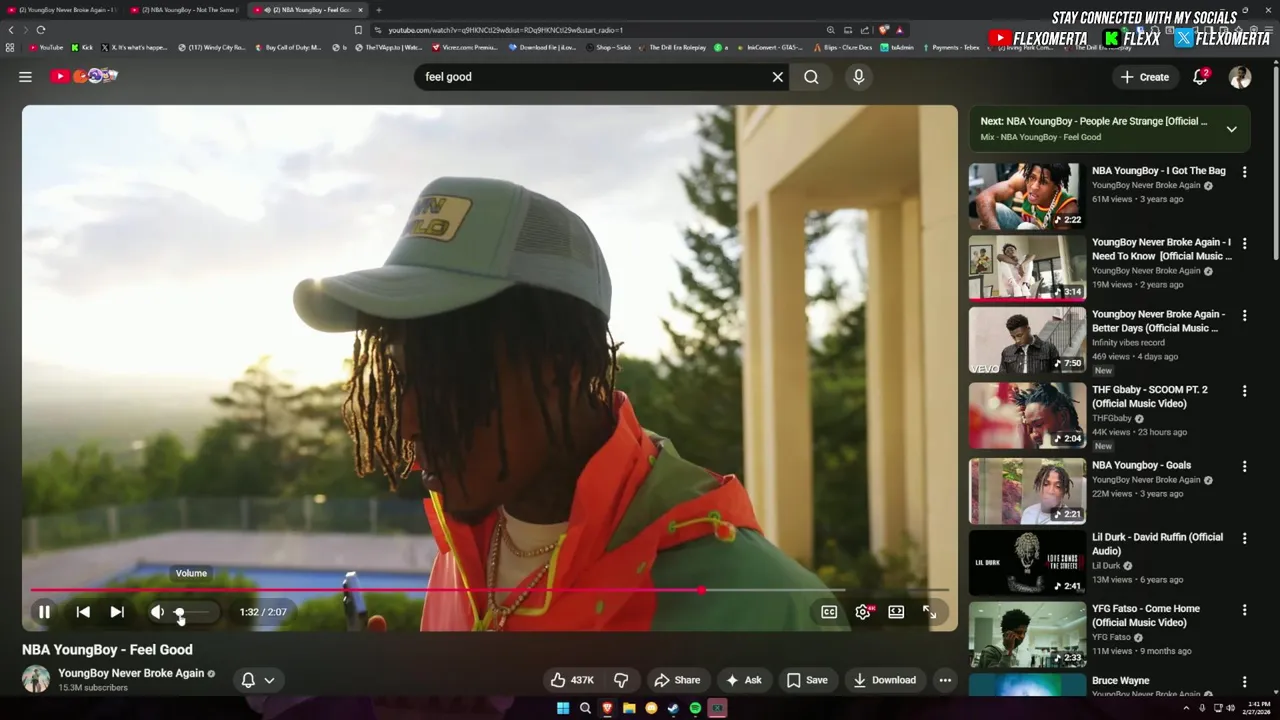Click the YouTube URL address bar

(600, 30)
